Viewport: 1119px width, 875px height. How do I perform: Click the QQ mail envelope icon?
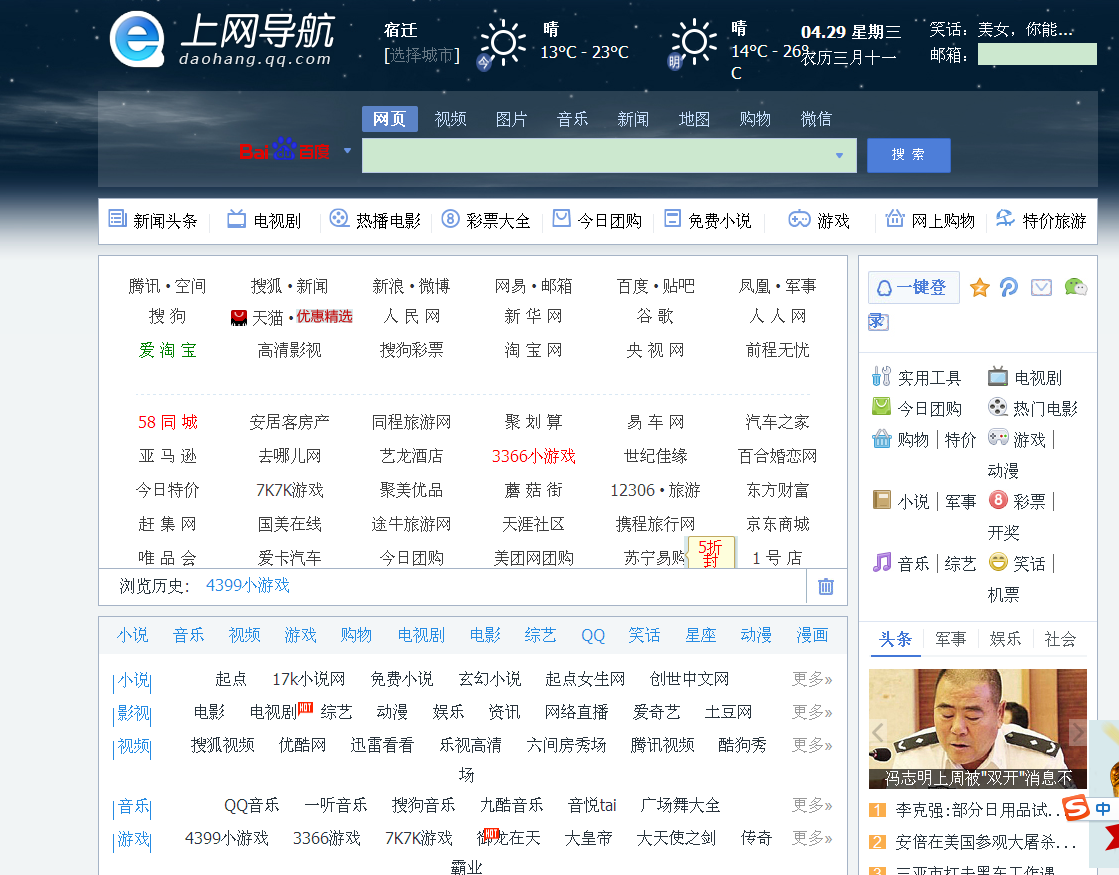pos(1041,288)
